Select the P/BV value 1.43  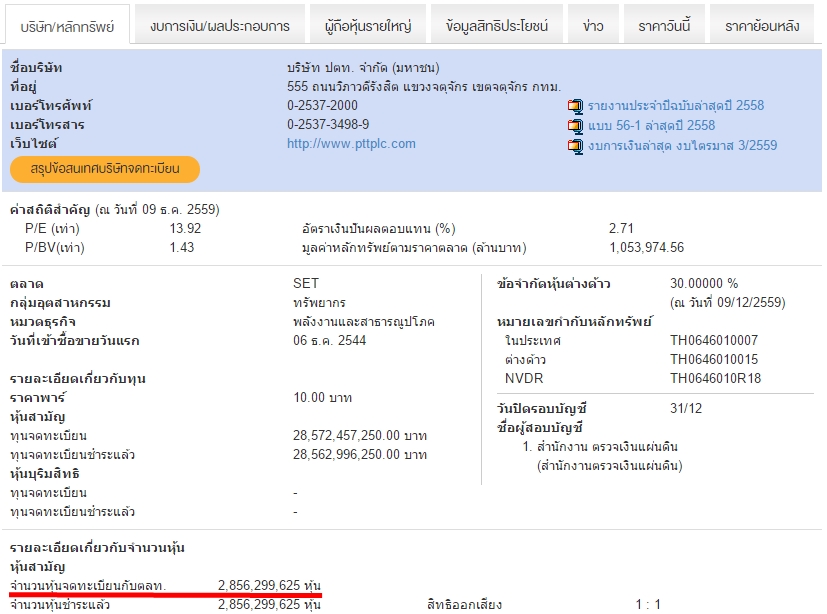pos(181,247)
